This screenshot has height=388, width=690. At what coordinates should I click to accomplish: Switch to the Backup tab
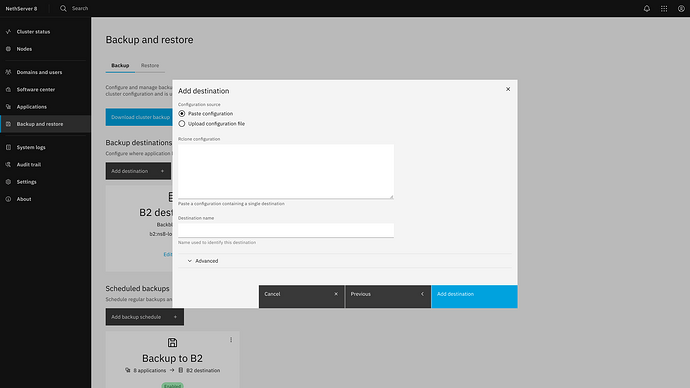pos(120,66)
